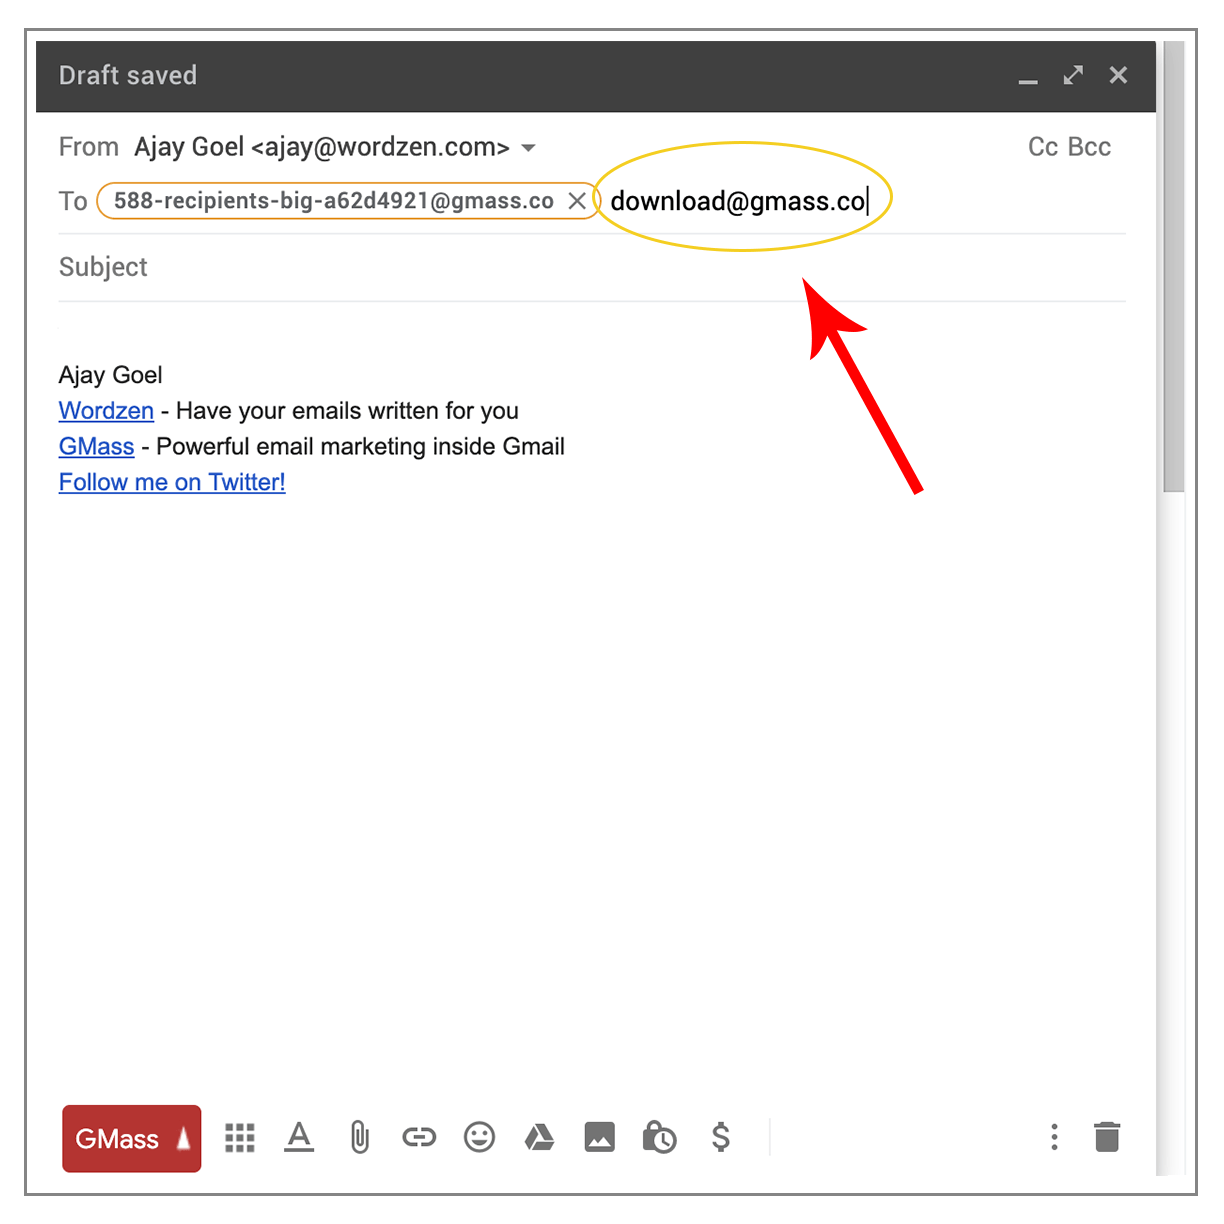Open the From address dropdown

(x=529, y=148)
